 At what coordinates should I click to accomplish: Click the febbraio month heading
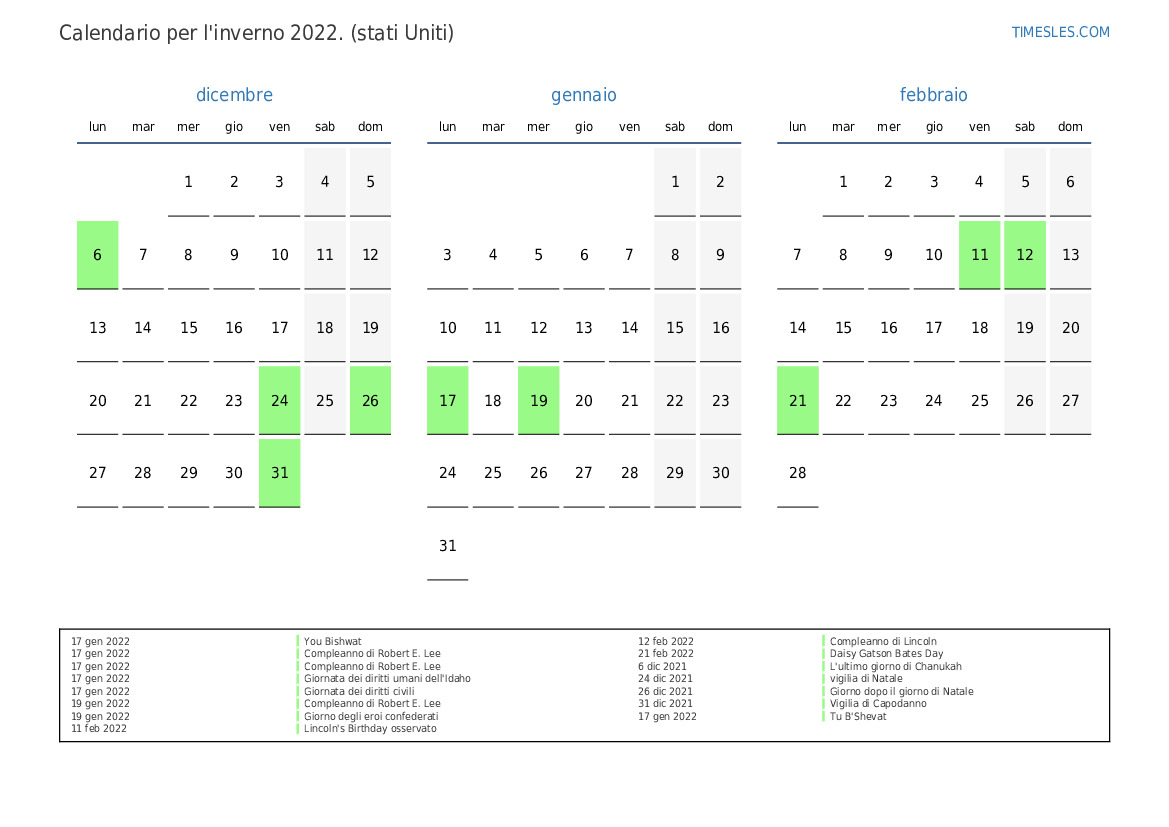tap(933, 95)
